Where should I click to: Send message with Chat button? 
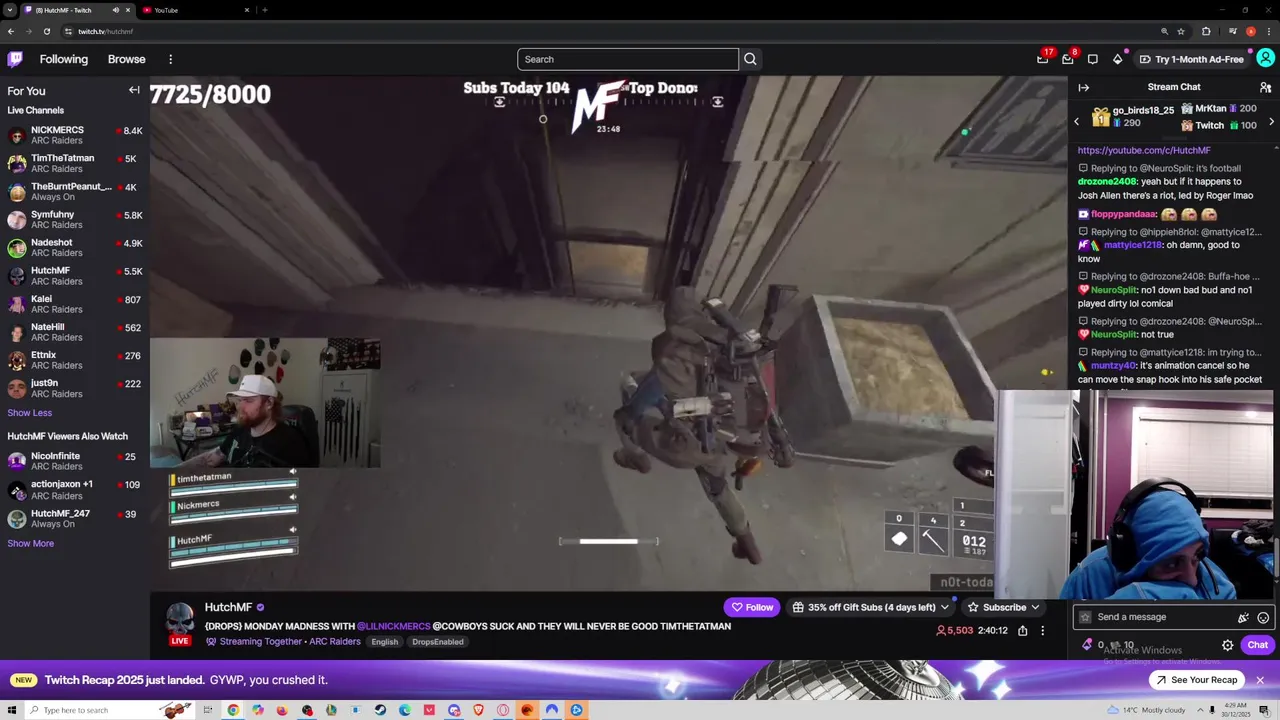(1257, 645)
